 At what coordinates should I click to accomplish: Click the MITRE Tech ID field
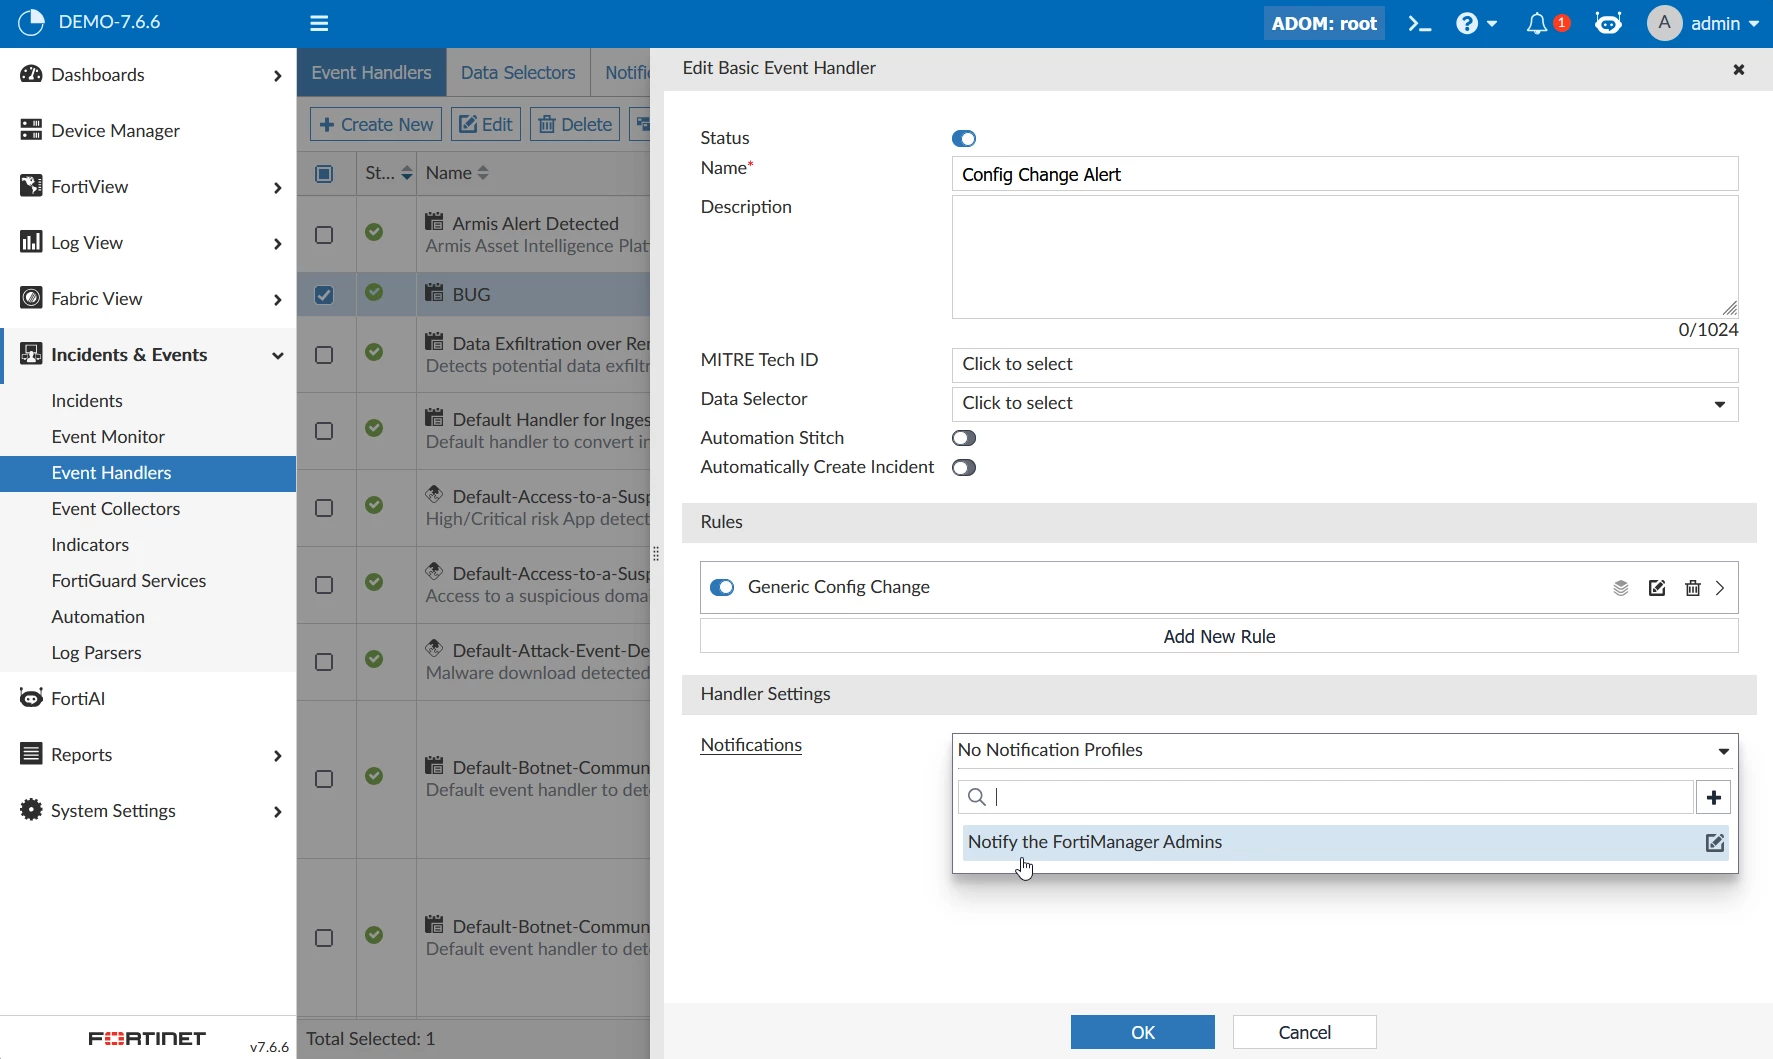1345,365
